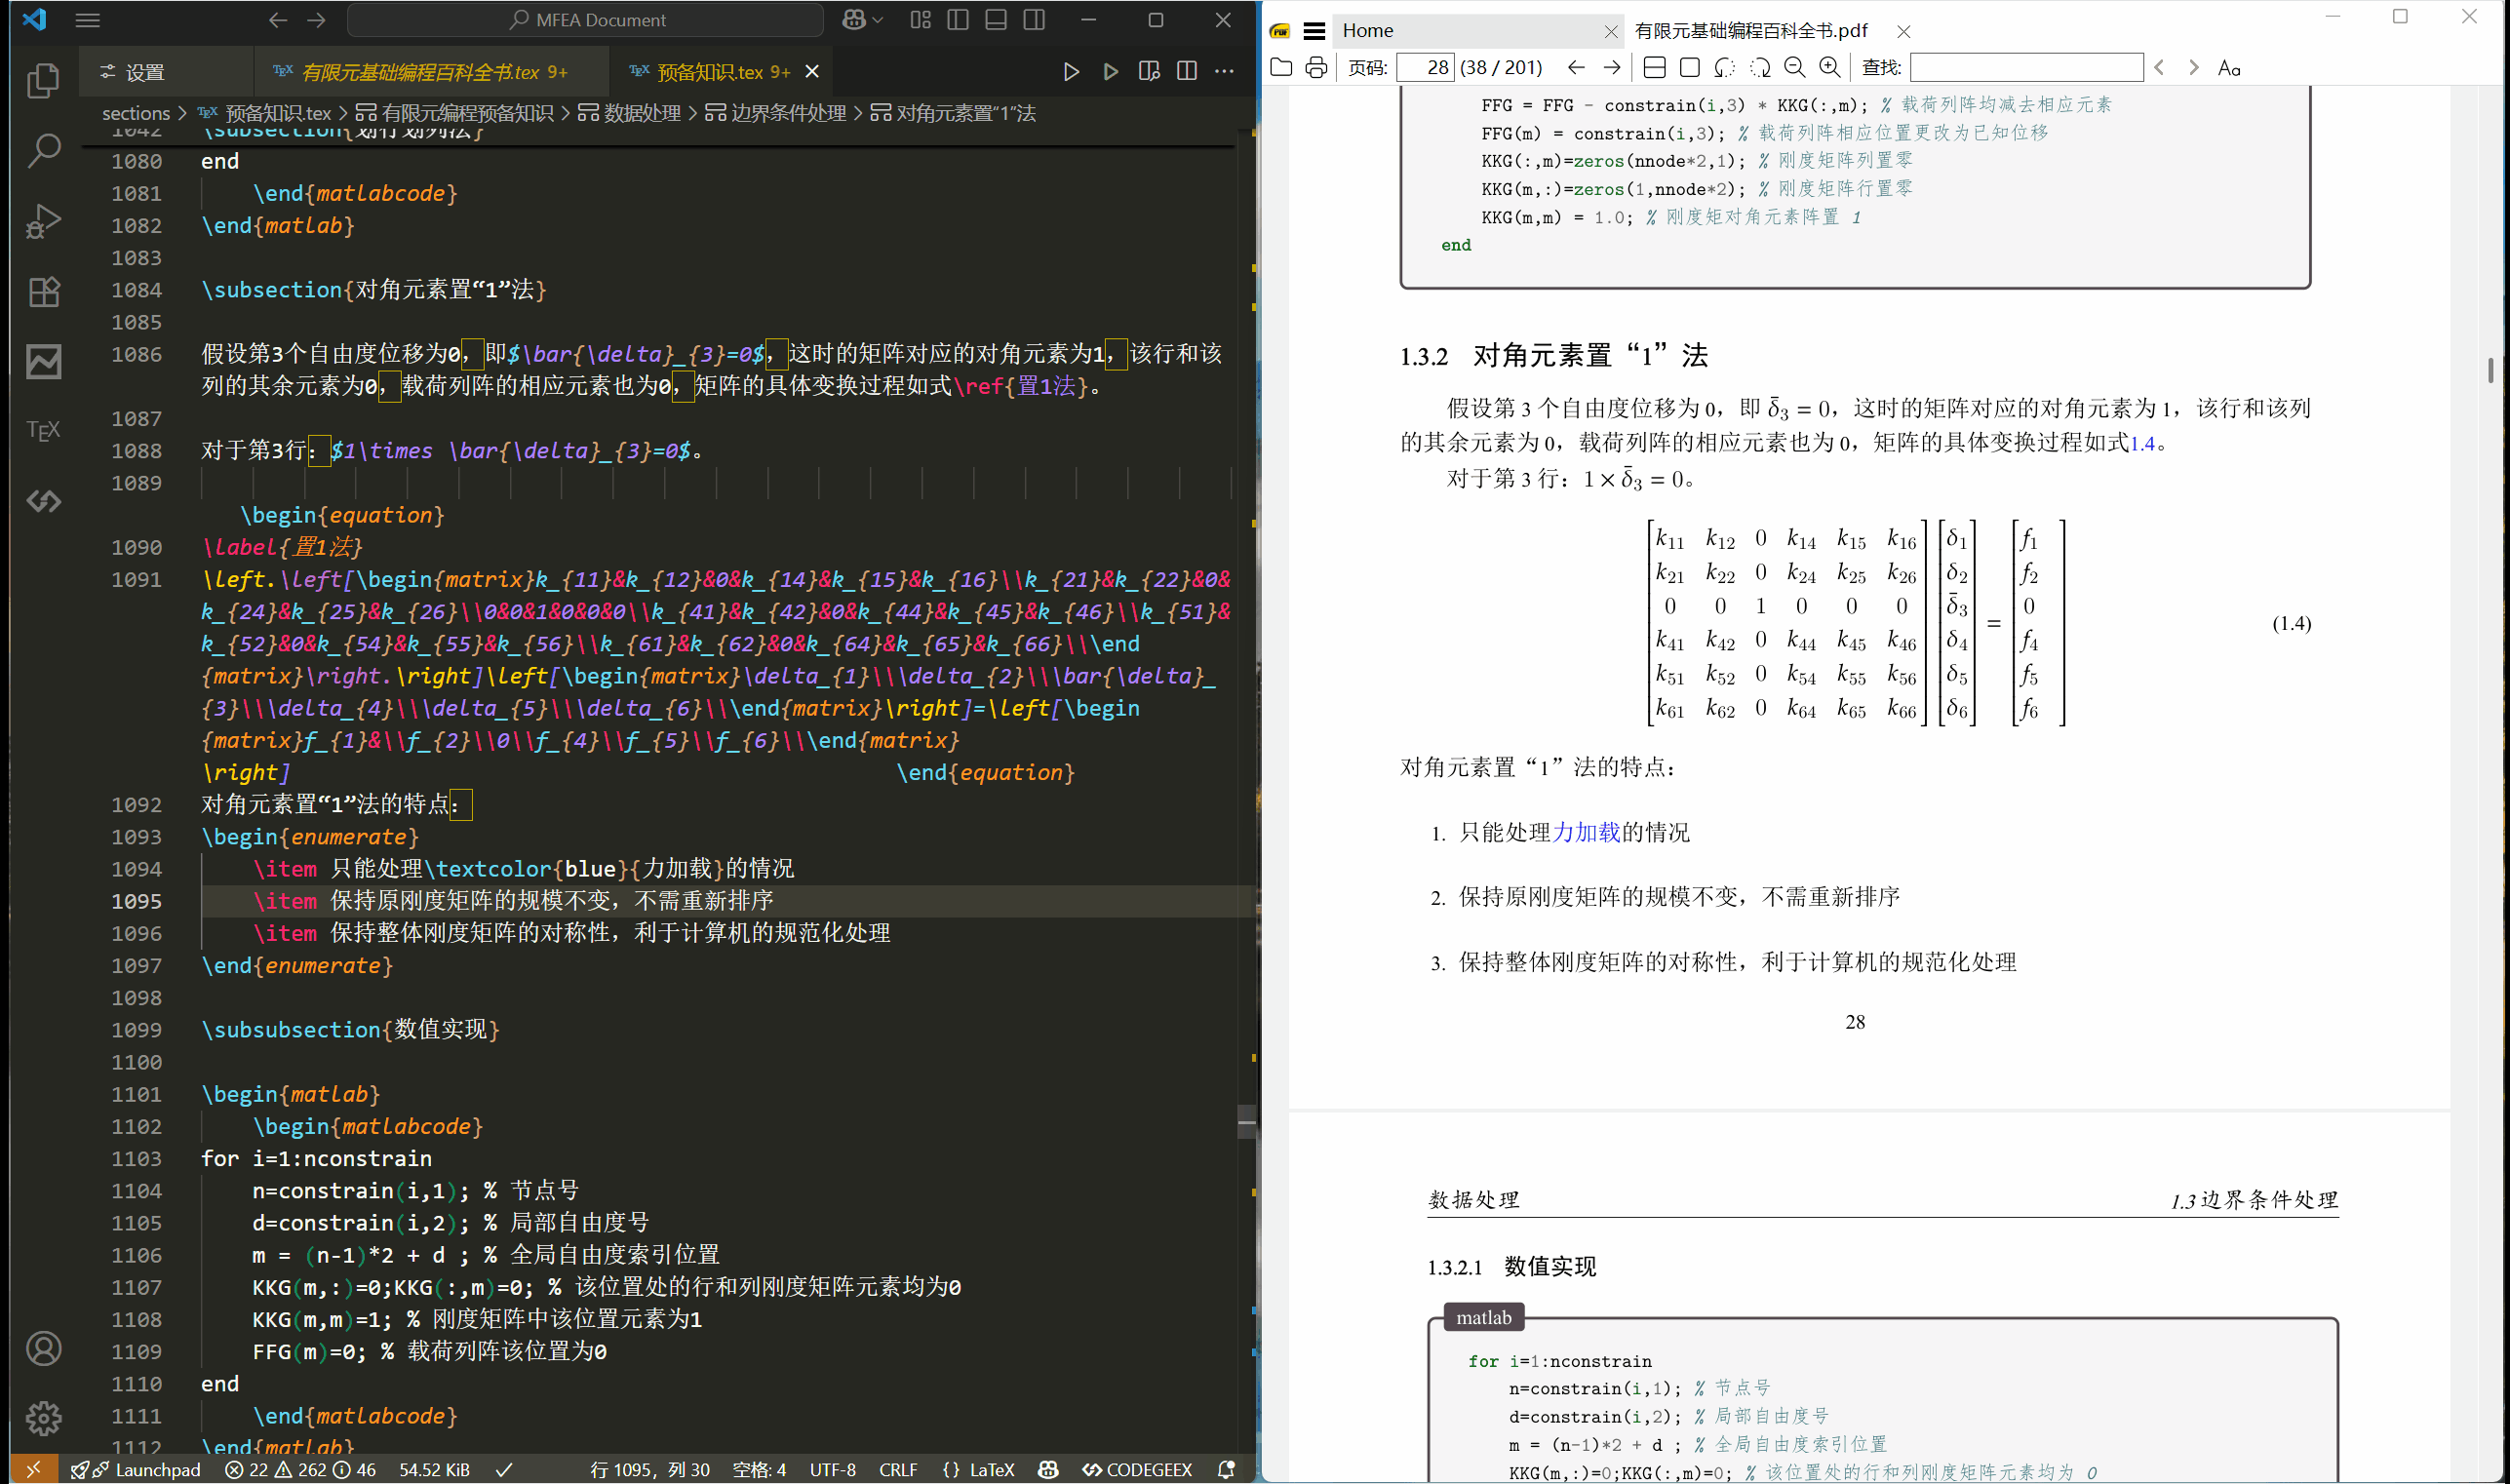The image size is (2510, 1484).
Task: Click the 54.52 KiB file size indicator
Action: tap(434, 1469)
